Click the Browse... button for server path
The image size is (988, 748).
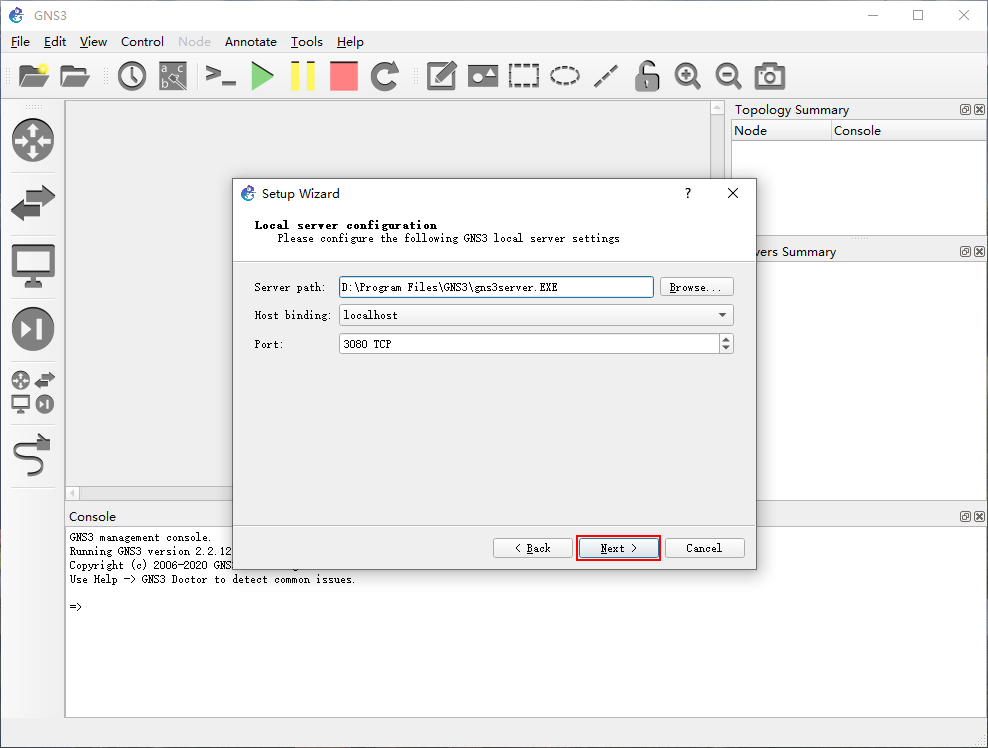696,287
